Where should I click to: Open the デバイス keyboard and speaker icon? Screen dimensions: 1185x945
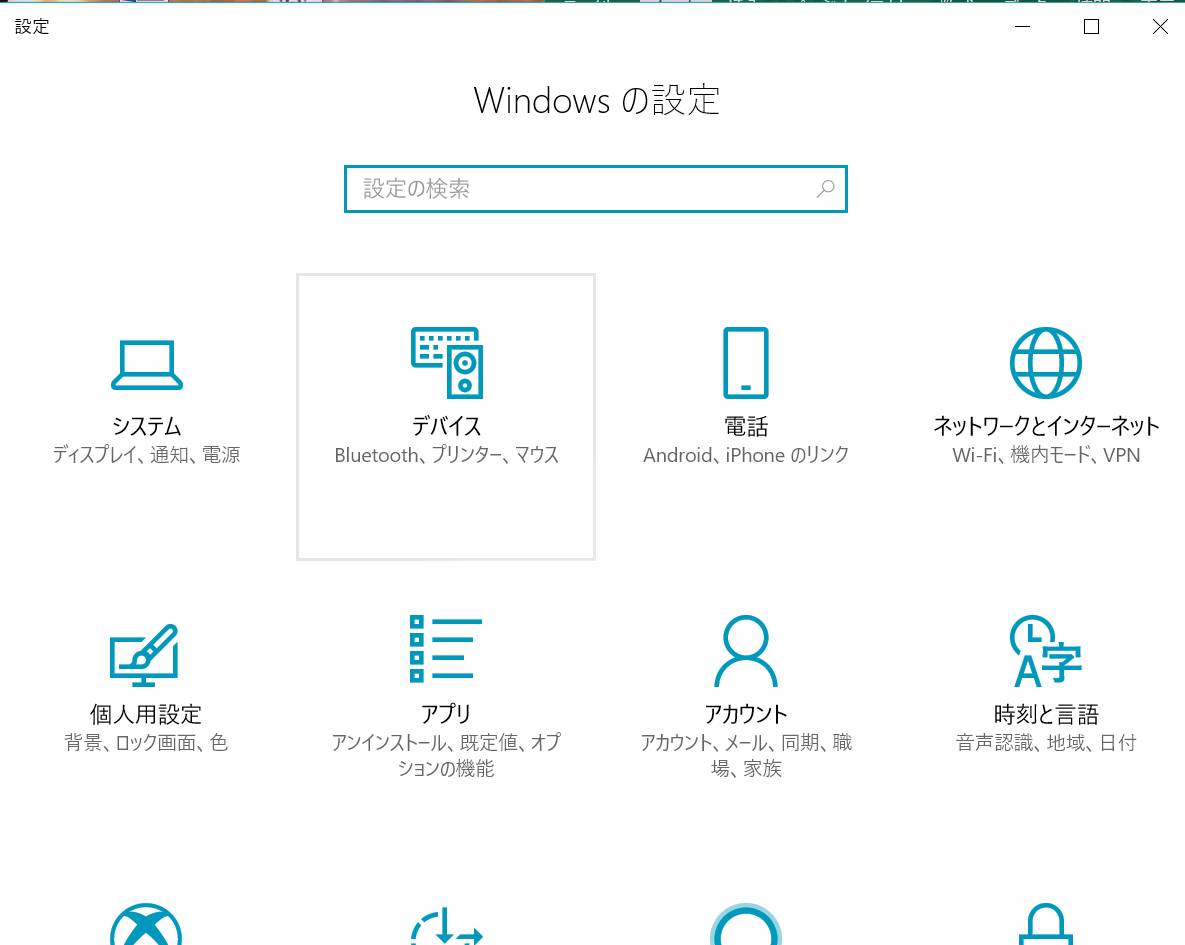click(447, 363)
